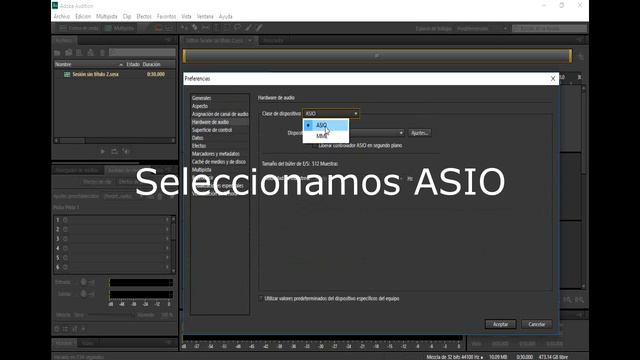This screenshot has width=640, height=360.
Task: Click the Ajustes... button
Action: pyautogui.click(x=419, y=133)
